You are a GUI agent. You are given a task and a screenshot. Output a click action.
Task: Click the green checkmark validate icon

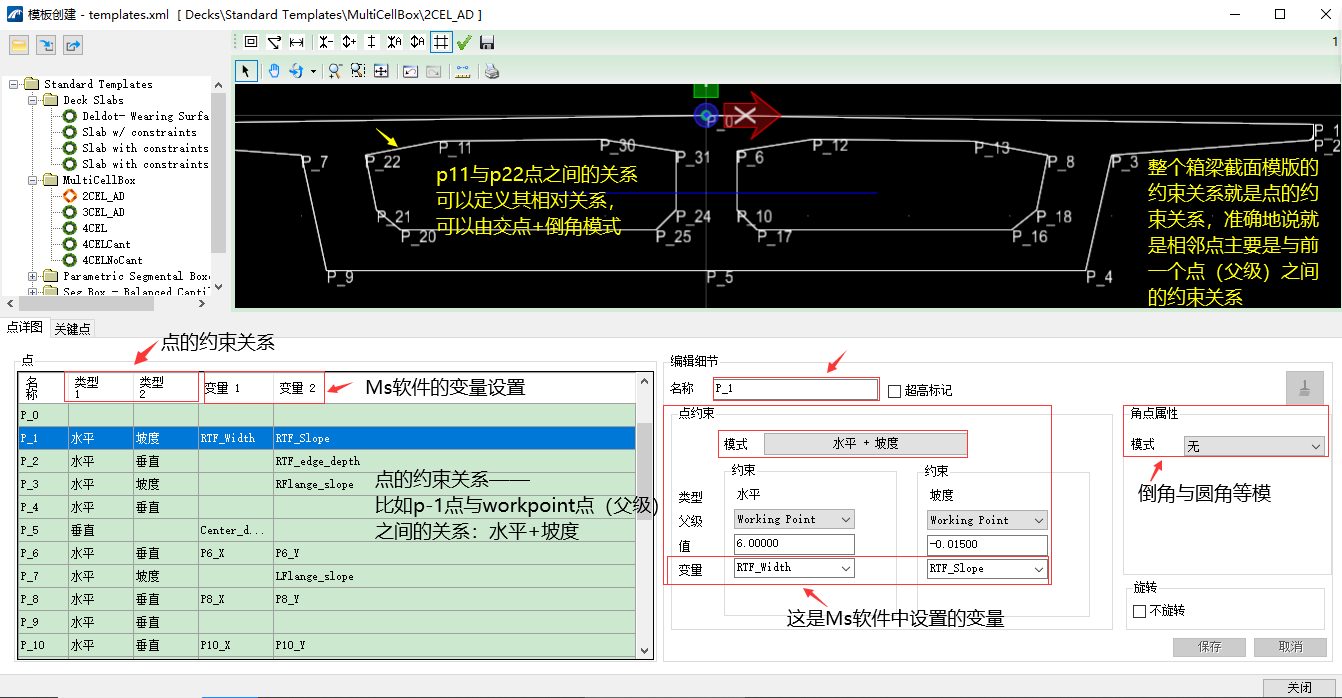(464, 42)
